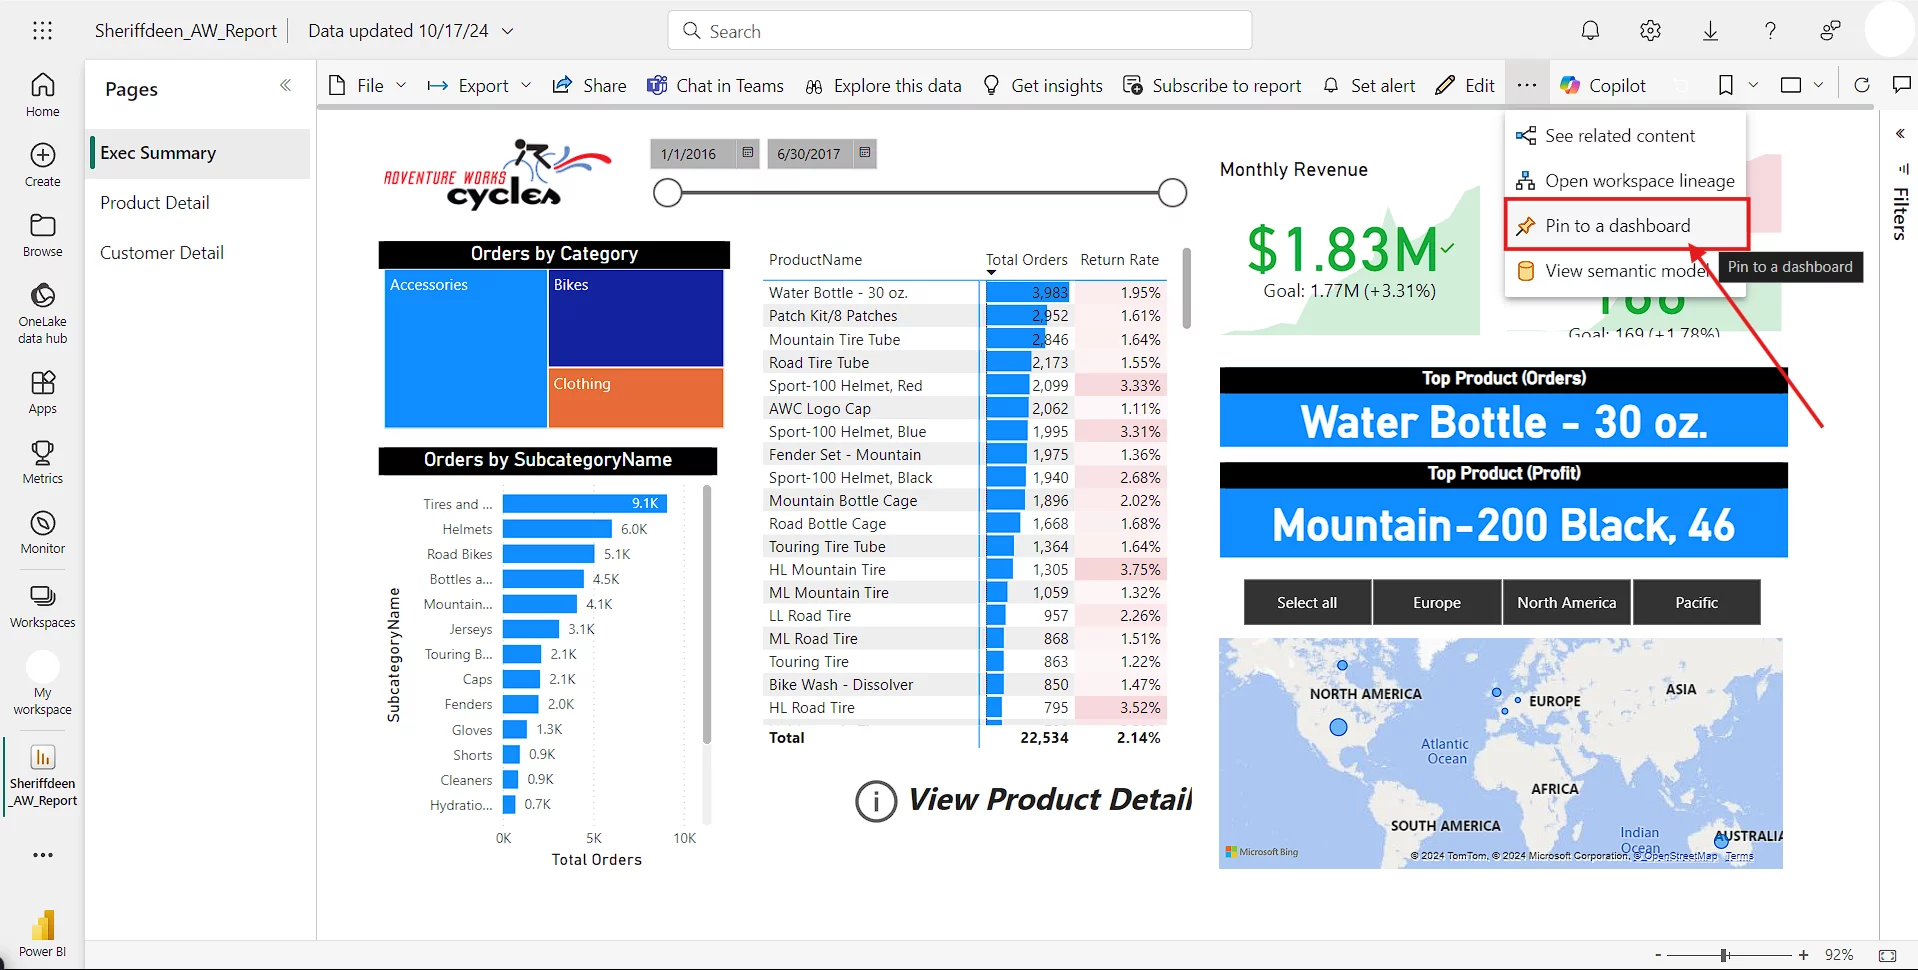Click Chat in Teams
Image resolution: width=1918 pixels, height=970 pixels.
[715, 85]
